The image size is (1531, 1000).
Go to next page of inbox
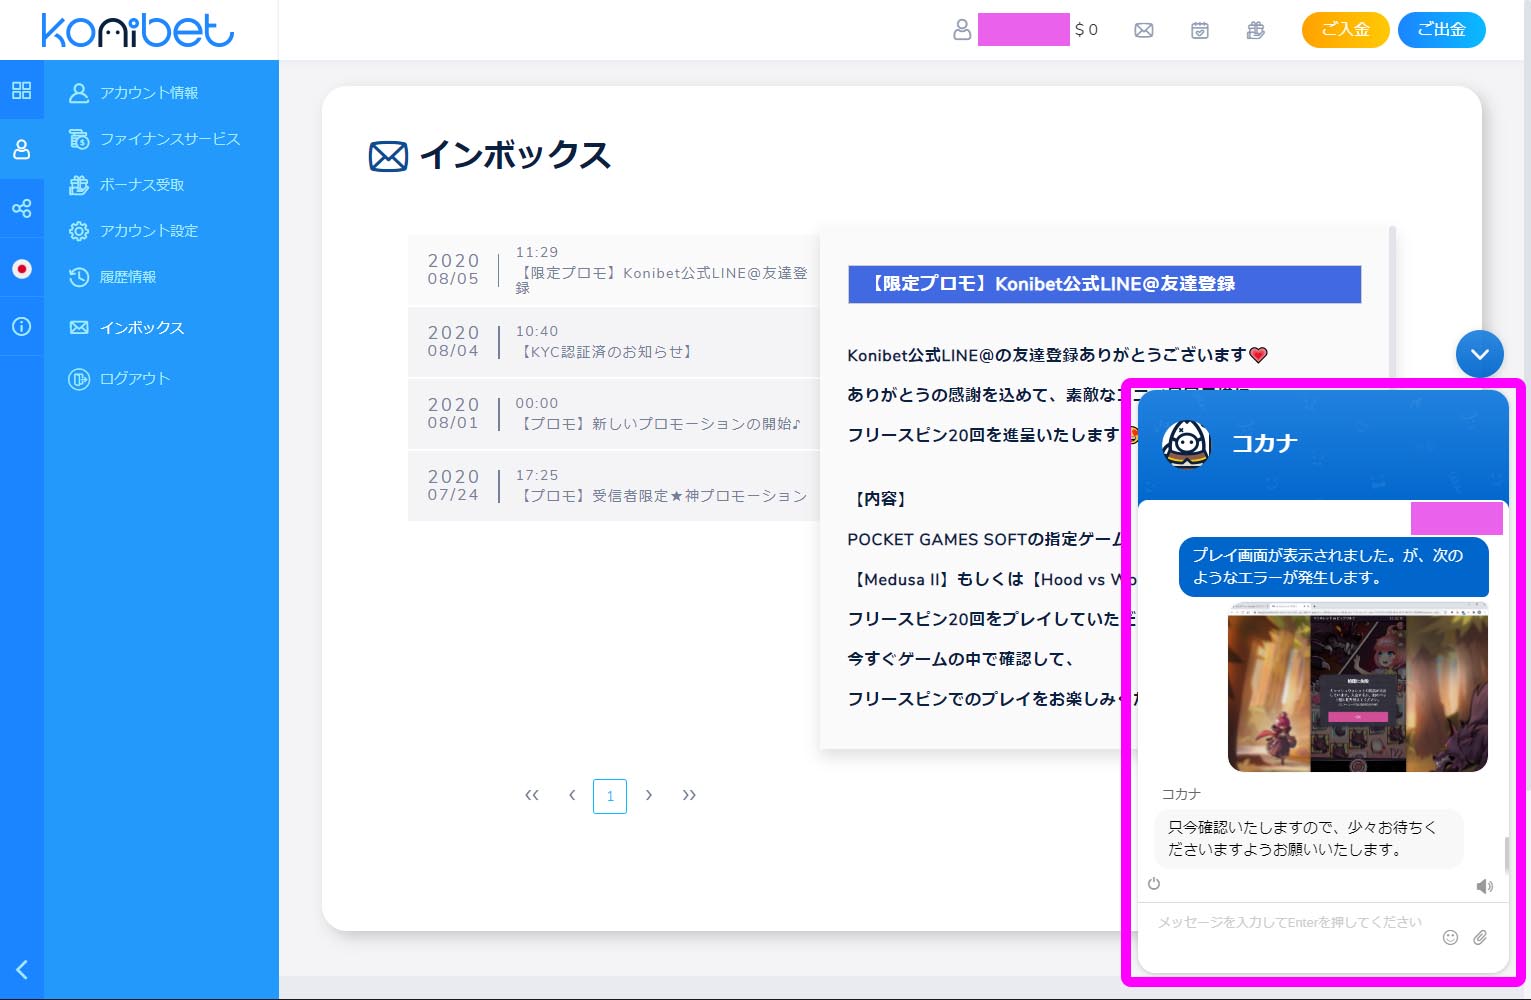point(649,795)
